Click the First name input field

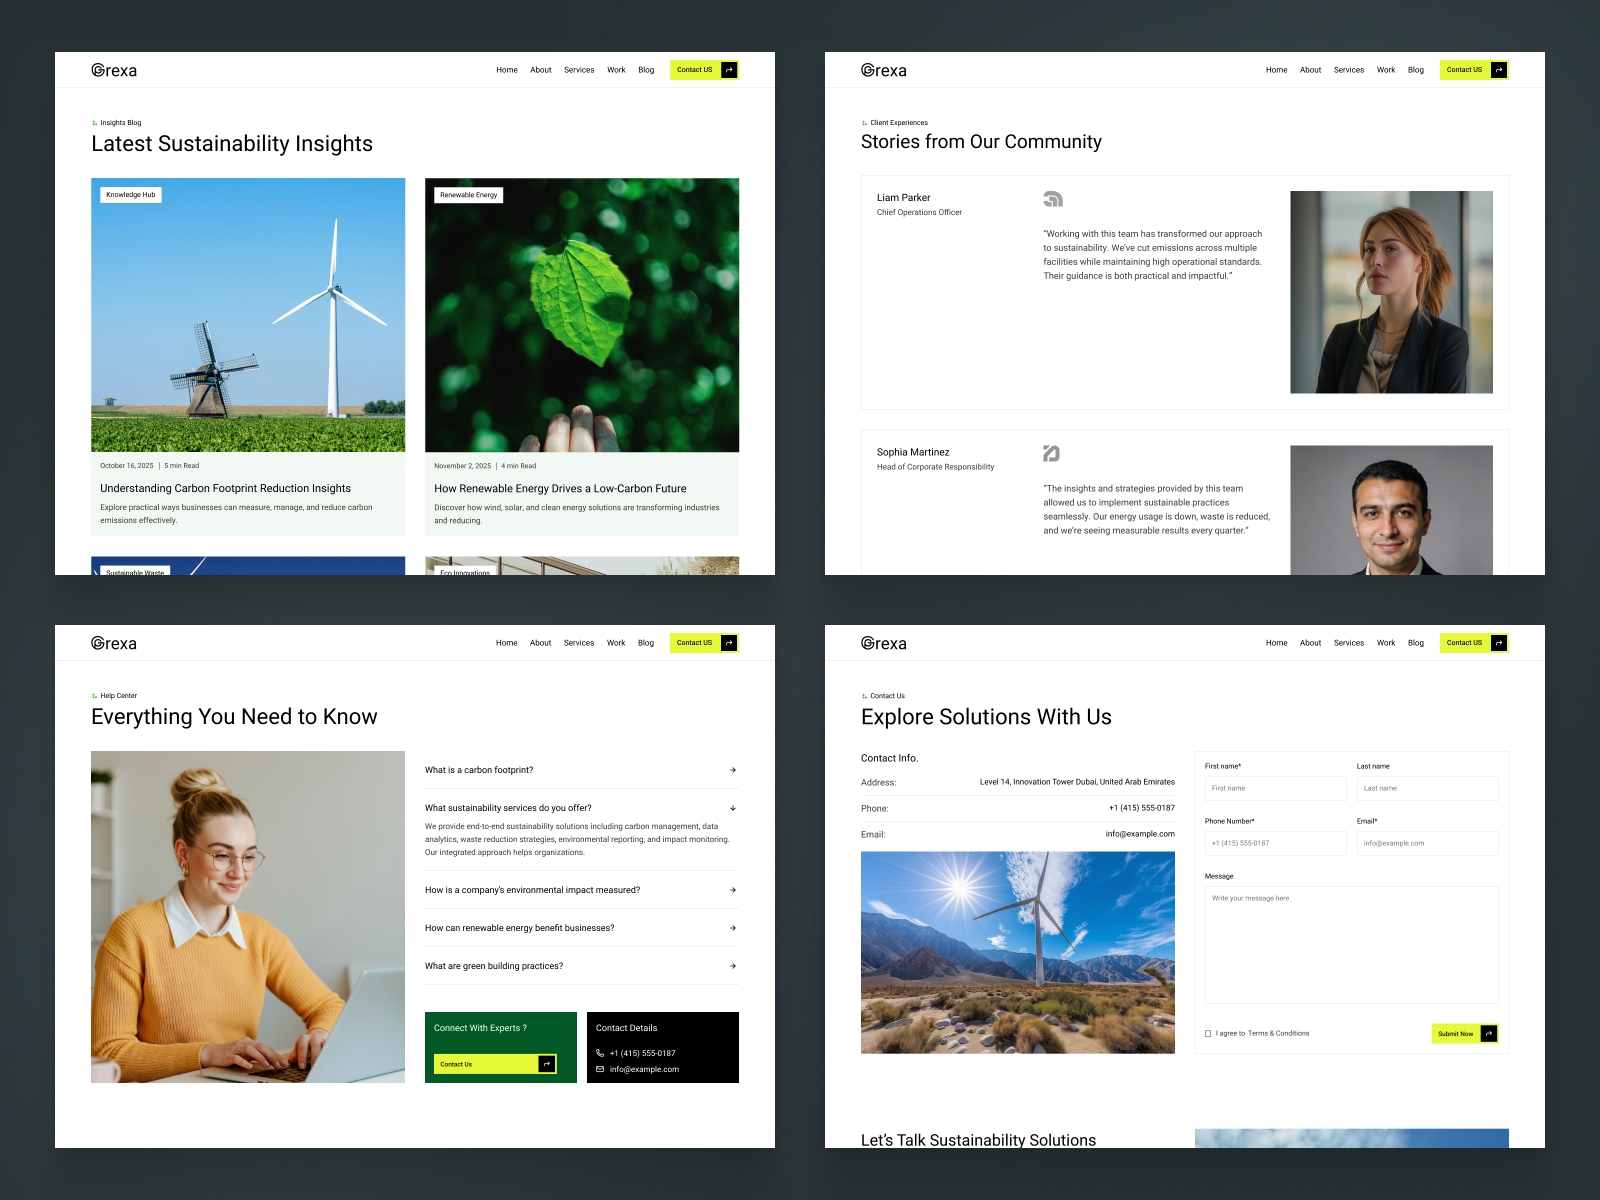click(x=1276, y=788)
